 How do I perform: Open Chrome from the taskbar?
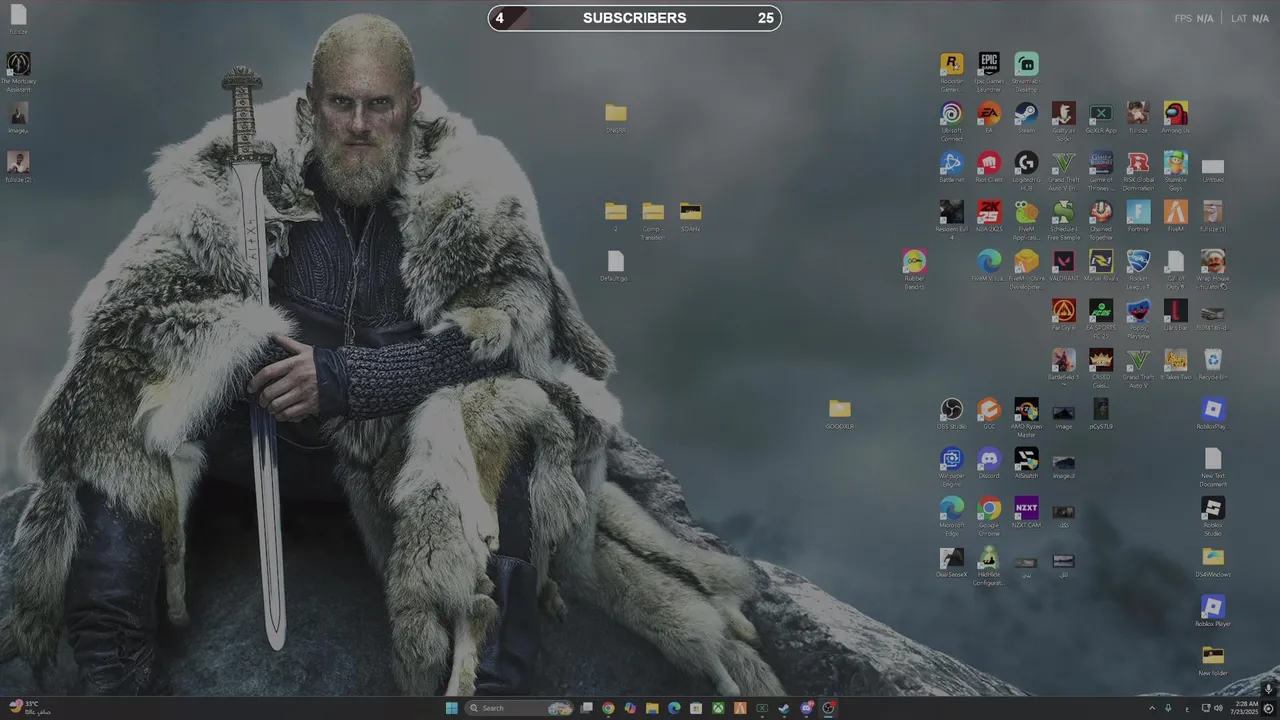pos(608,708)
